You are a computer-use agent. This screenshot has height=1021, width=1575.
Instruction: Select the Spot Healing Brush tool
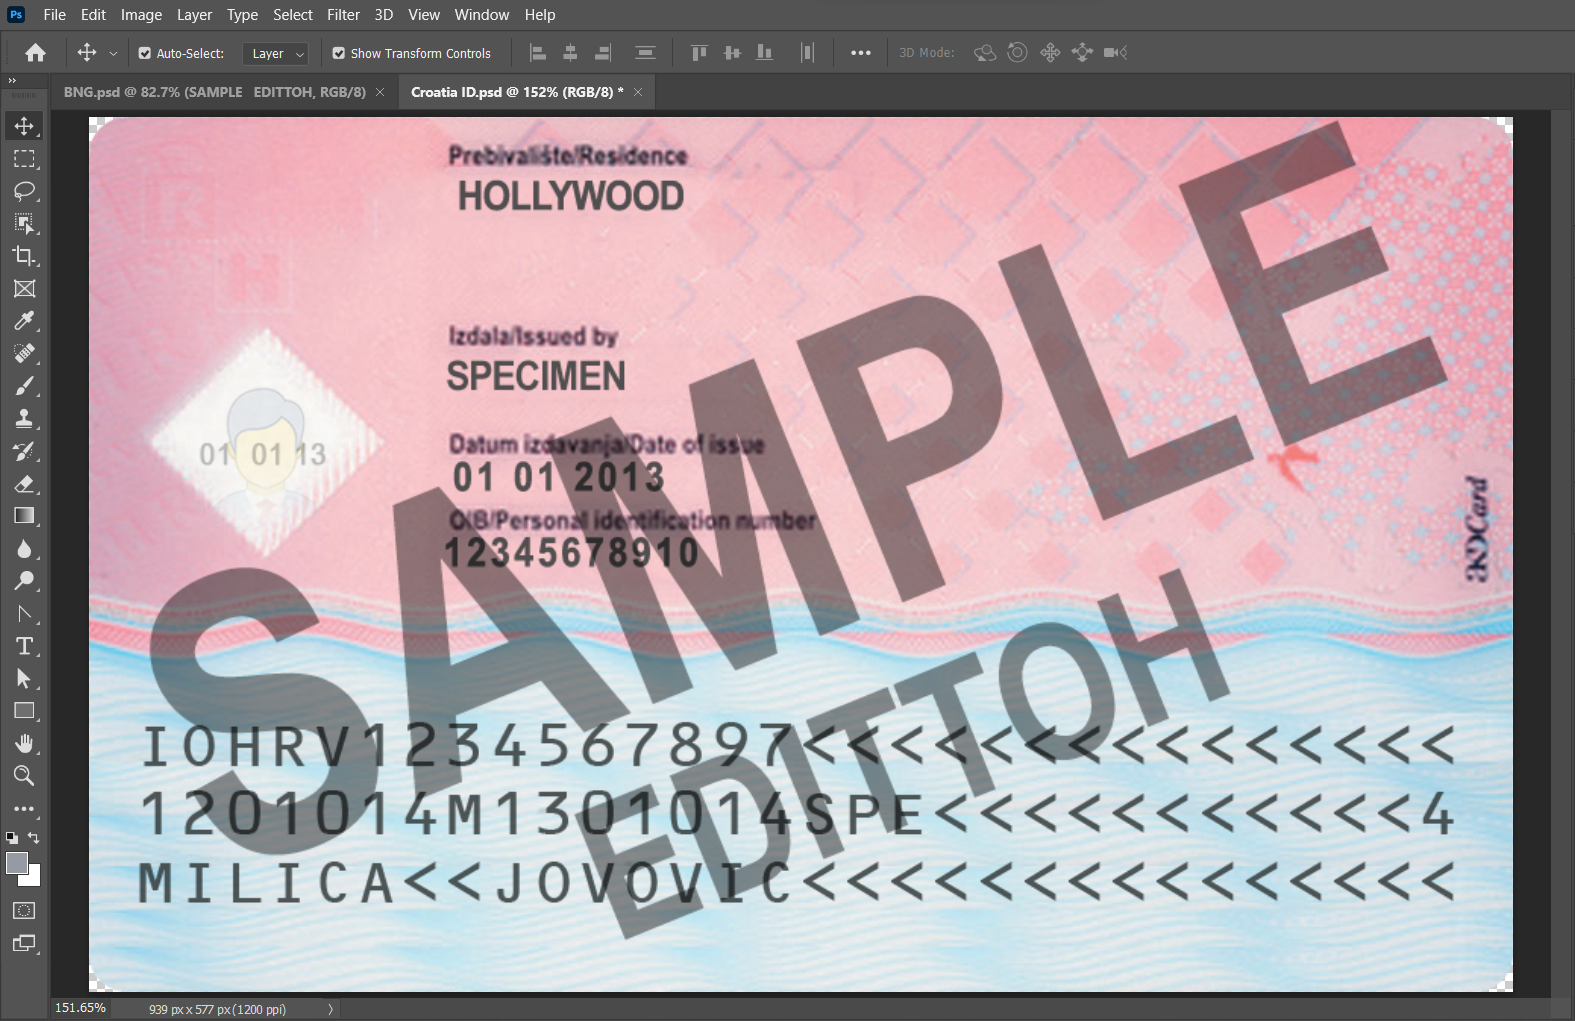pyautogui.click(x=24, y=354)
